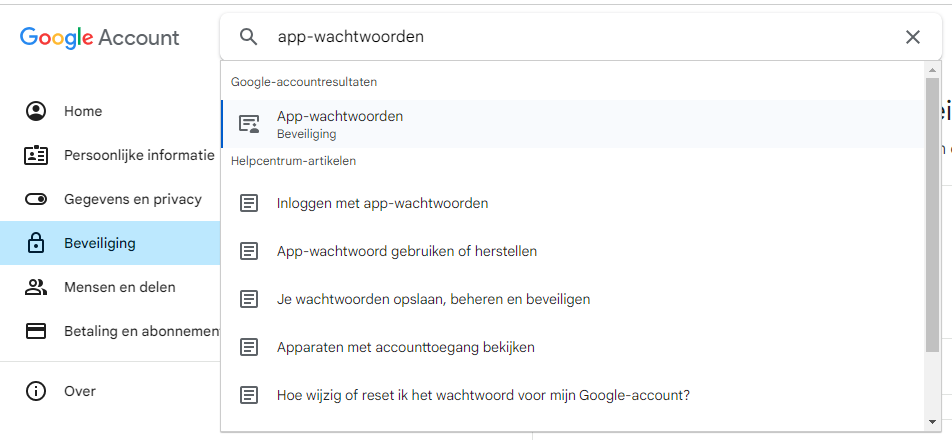Screen dimensions: 952x440
Task: Select Je wachtwoorden opslaan, beheren en beveiligen
Action: [x=433, y=299]
